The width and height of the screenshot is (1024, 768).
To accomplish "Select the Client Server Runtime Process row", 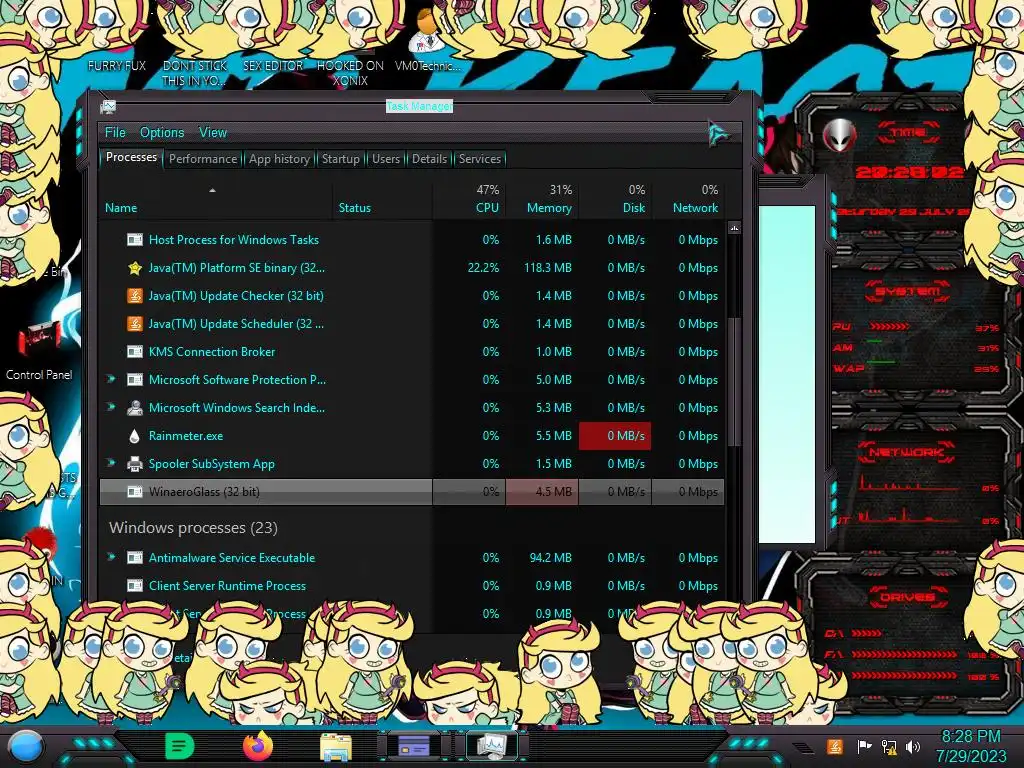I will tap(412, 586).
